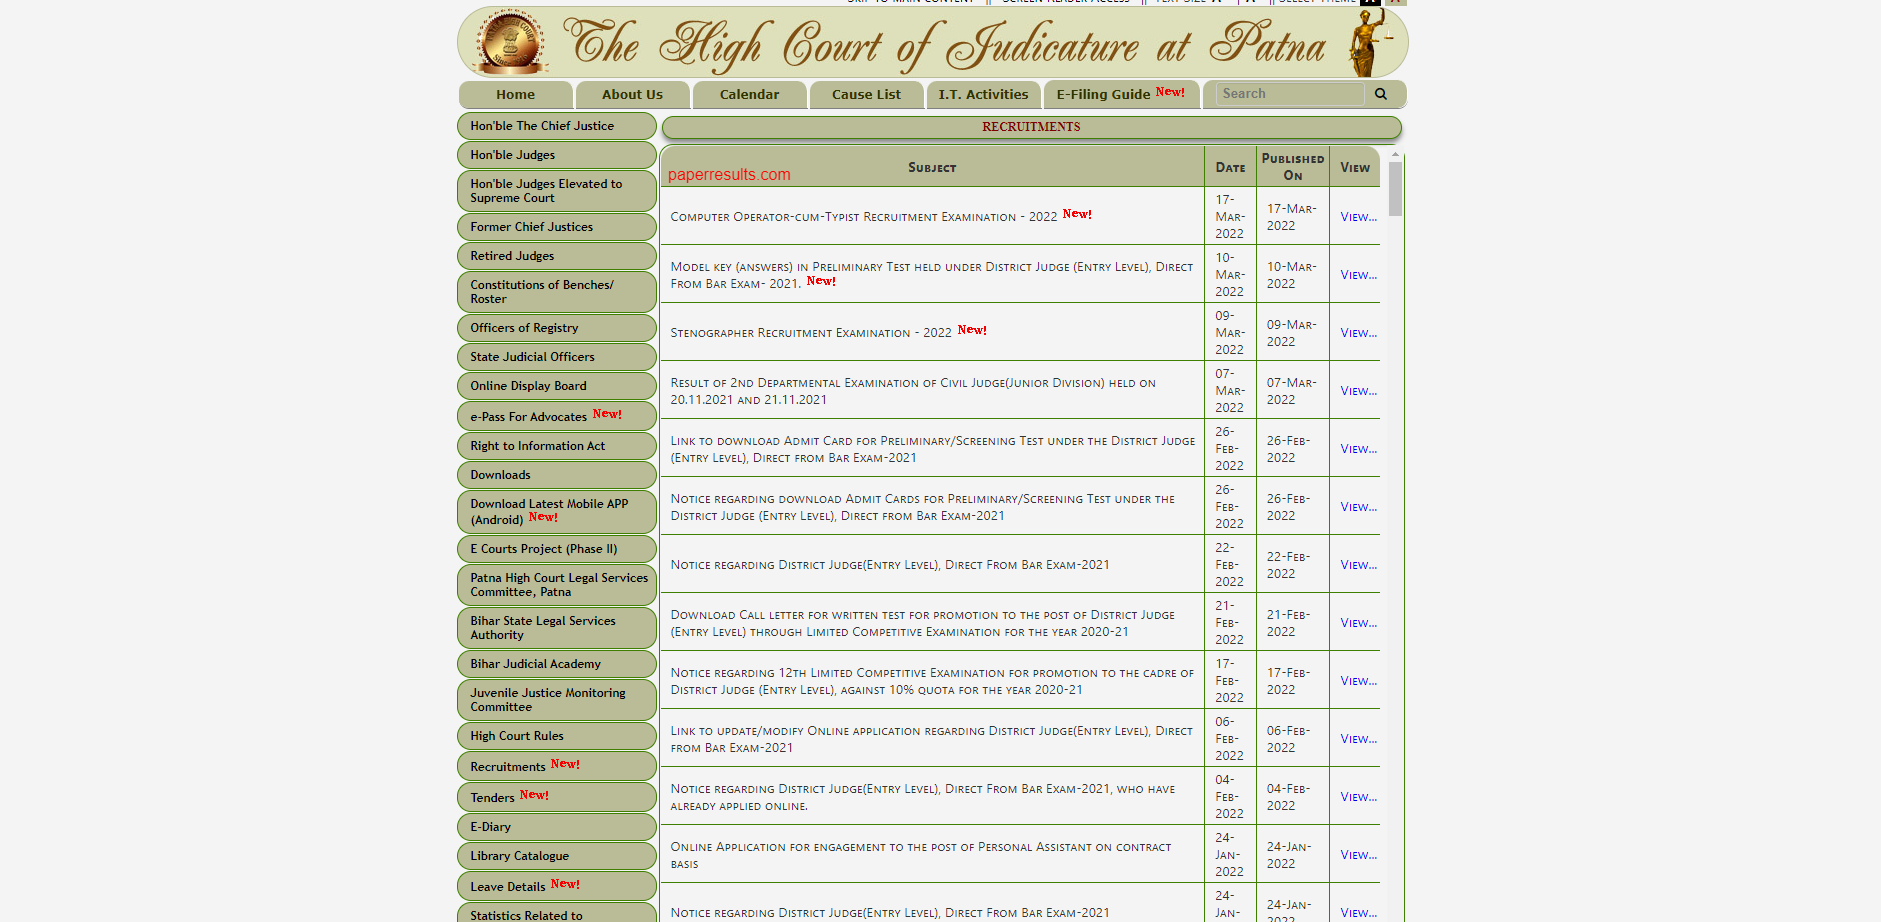Open the About Us menu tab
The height and width of the screenshot is (922, 1881).
coord(632,94)
